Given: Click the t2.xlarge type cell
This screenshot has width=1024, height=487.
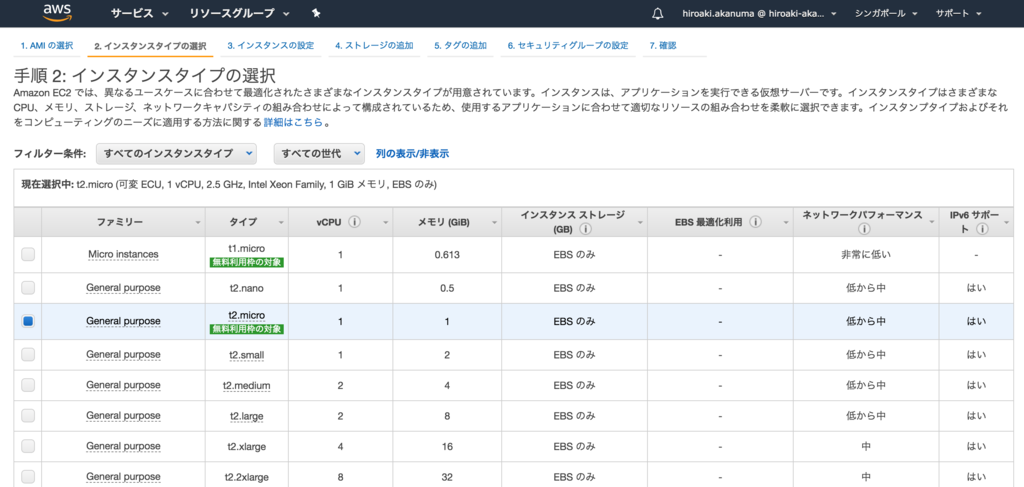Looking at the screenshot, I should (x=247, y=447).
